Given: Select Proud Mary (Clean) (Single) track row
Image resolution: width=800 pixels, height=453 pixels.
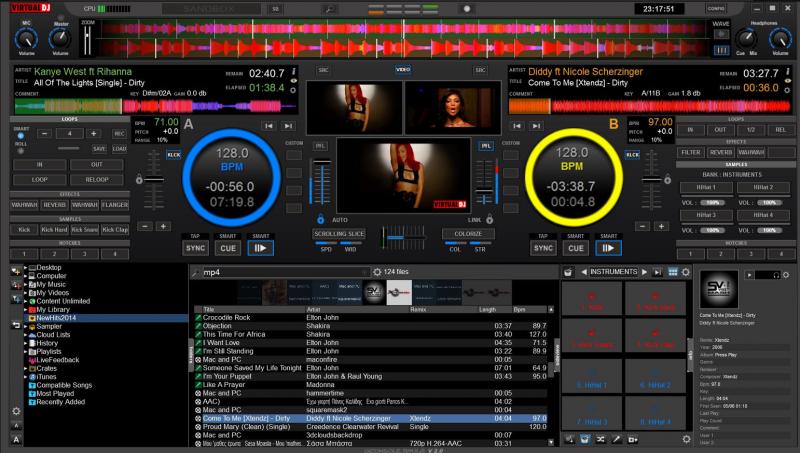Looking at the screenshot, I should point(371,426).
